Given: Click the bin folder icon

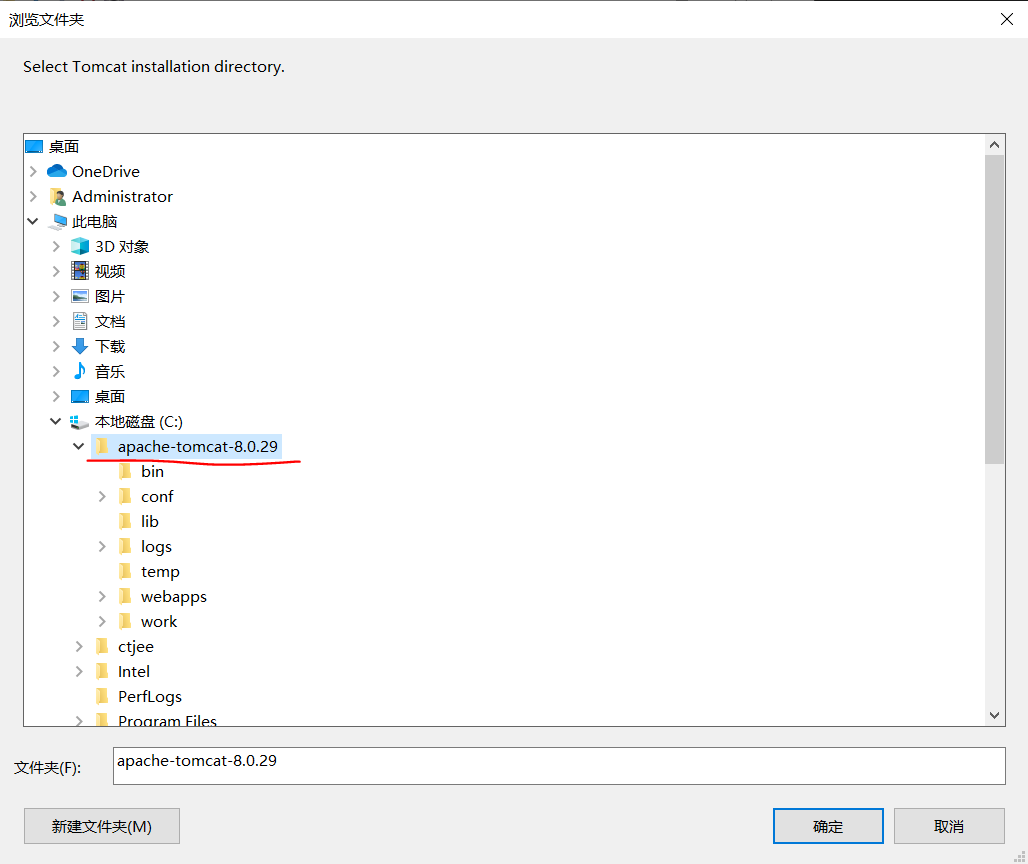Looking at the screenshot, I should click(125, 471).
